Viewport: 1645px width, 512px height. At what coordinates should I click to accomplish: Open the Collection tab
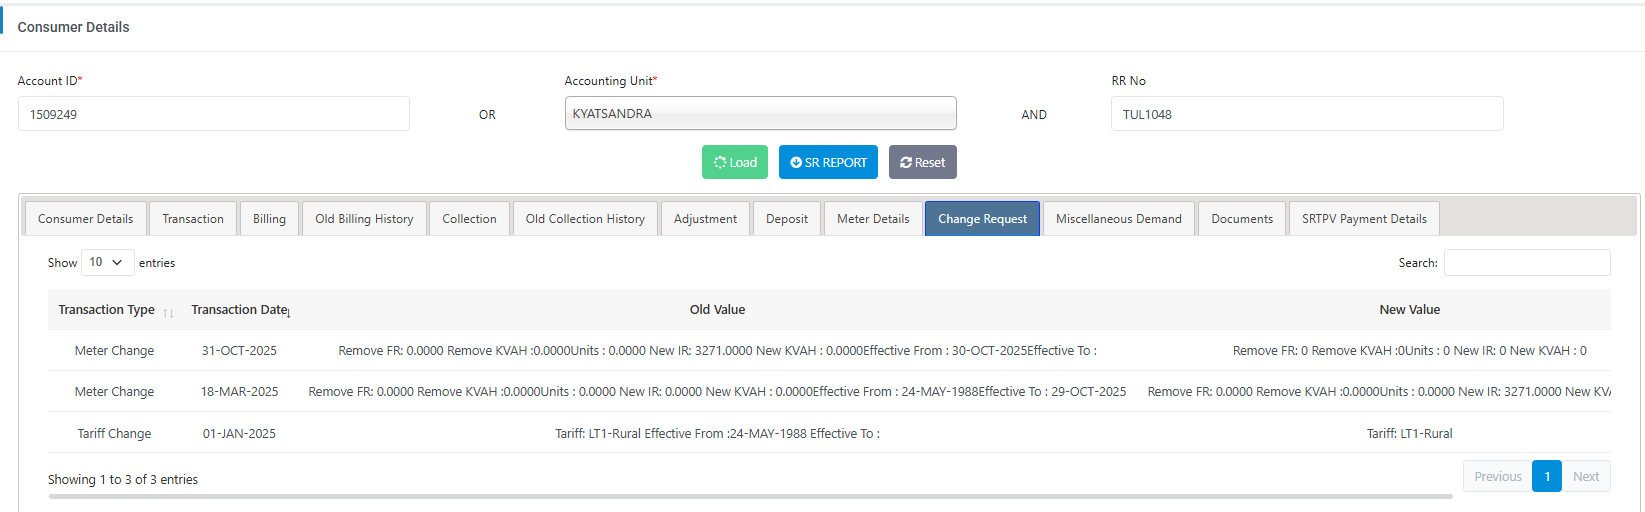pyautogui.click(x=469, y=218)
